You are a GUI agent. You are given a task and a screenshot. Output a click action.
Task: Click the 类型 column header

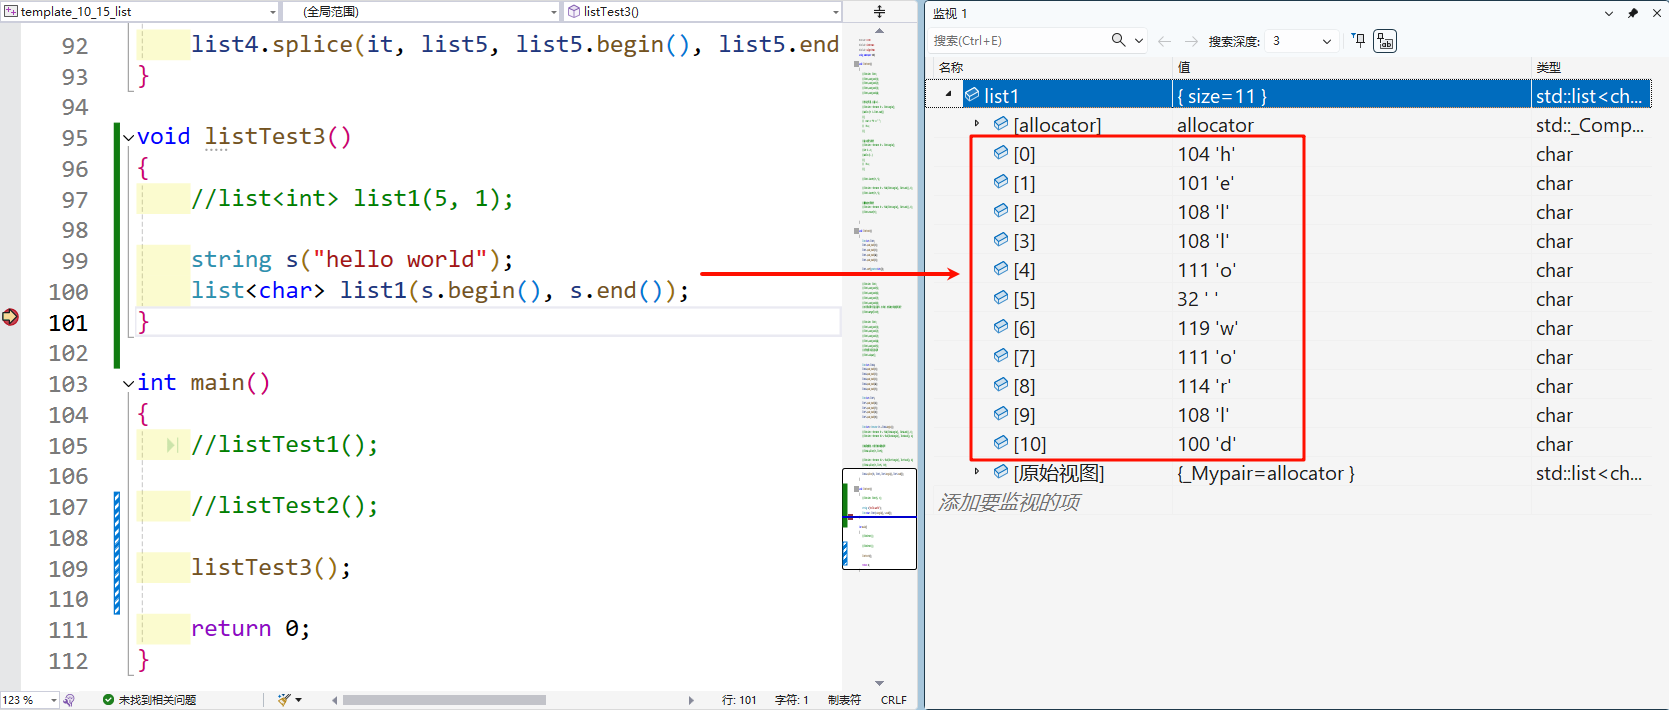click(1548, 67)
